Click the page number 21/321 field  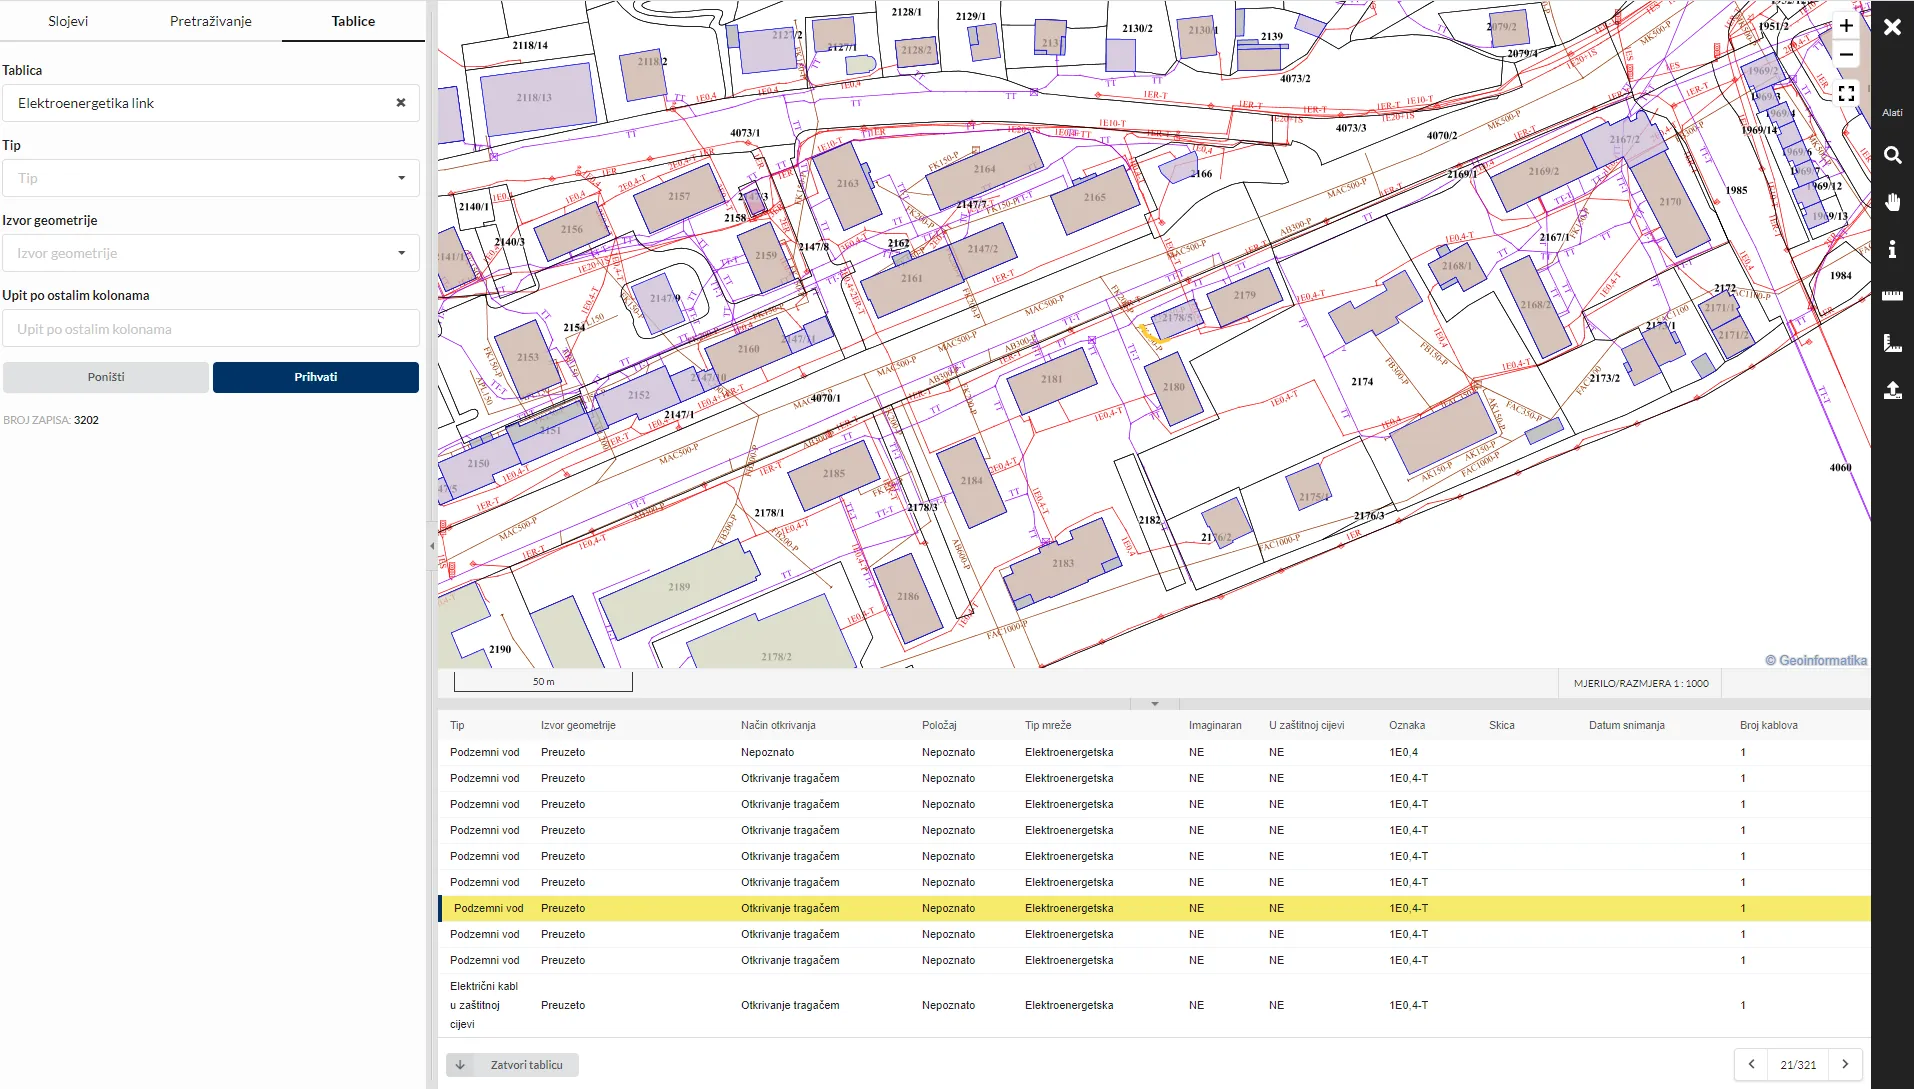tap(1798, 1065)
